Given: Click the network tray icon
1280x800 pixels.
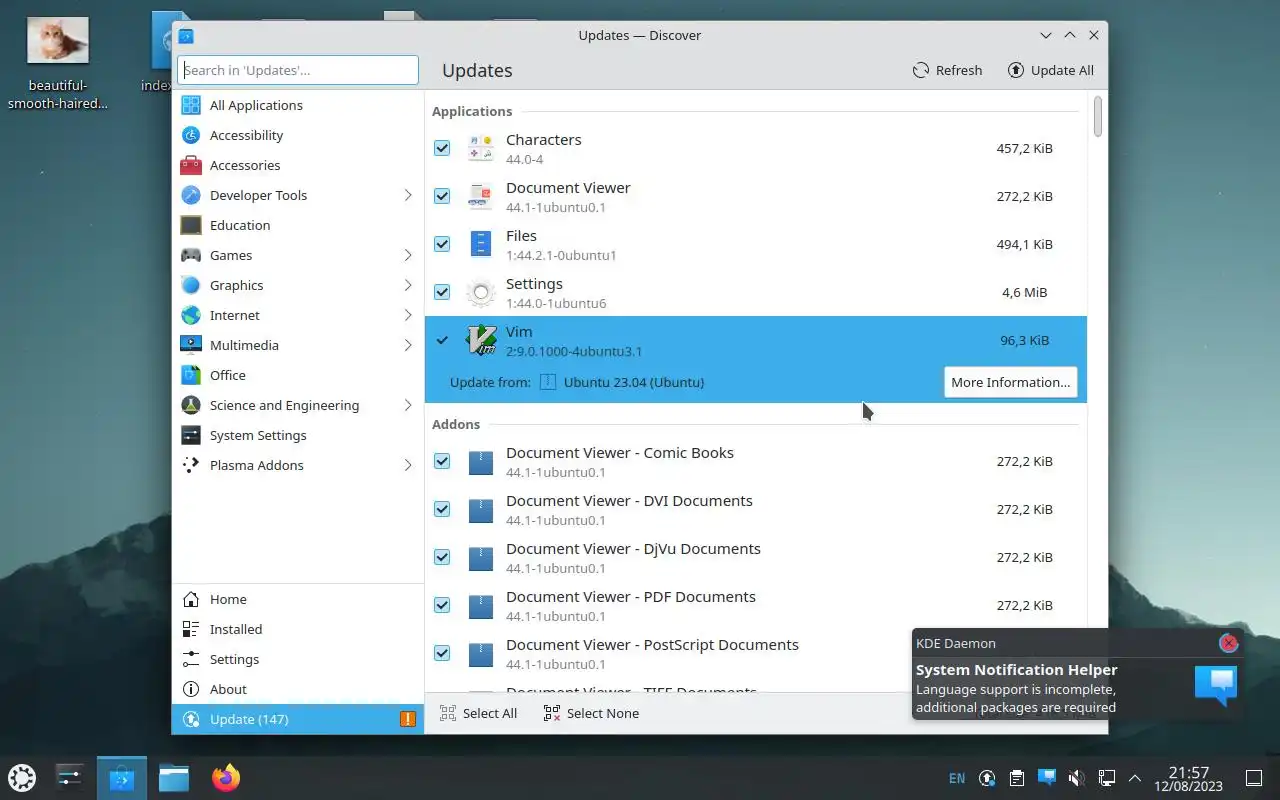Looking at the screenshot, I should pyautogui.click(x=1107, y=778).
